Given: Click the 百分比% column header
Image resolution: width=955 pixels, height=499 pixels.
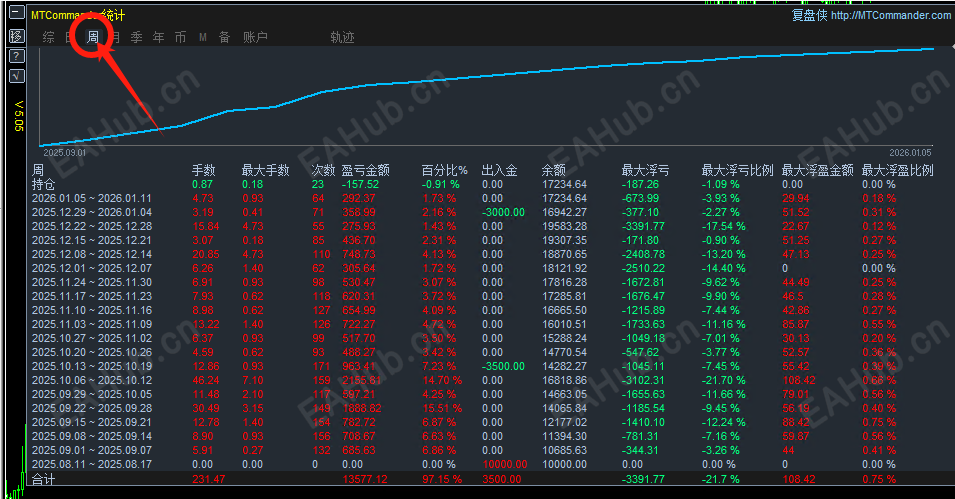Looking at the screenshot, I should pyautogui.click(x=445, y=171).
